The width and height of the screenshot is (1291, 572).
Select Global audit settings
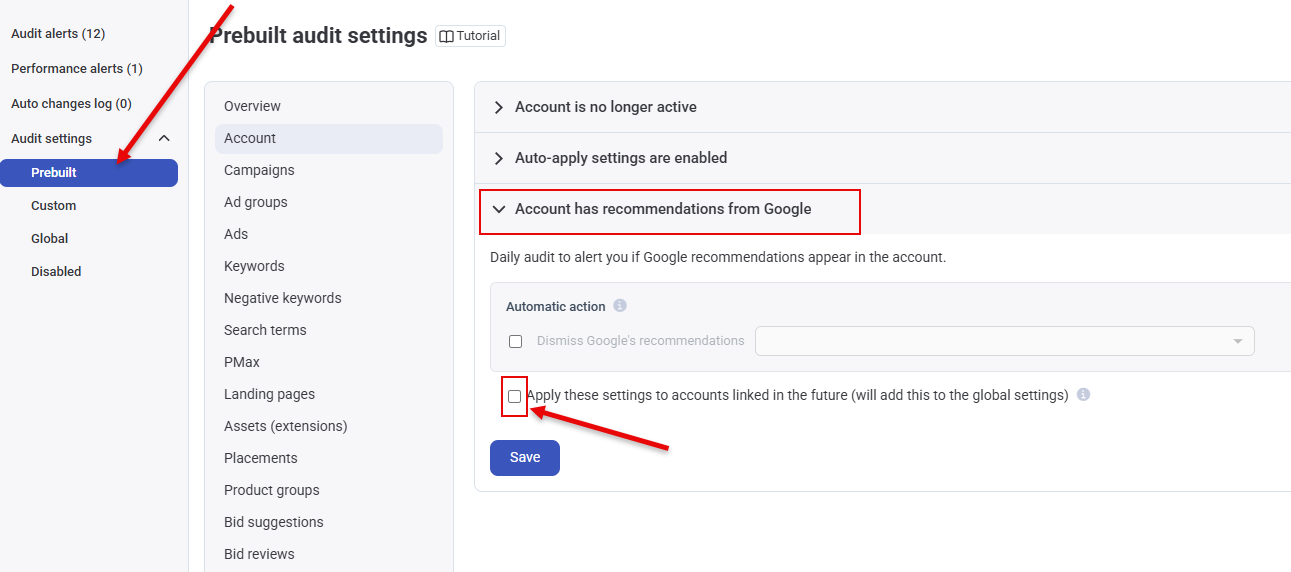pyautogui.click(x=50, y=239)
